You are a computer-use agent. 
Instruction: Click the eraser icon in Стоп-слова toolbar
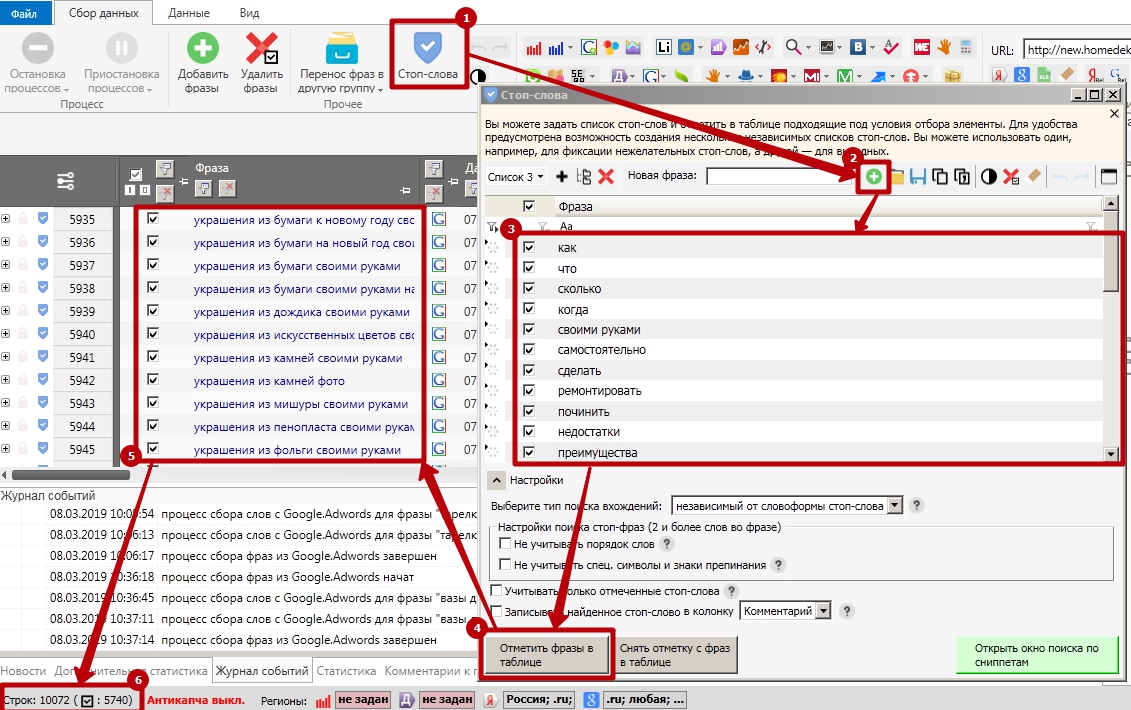pos(1034,176)
